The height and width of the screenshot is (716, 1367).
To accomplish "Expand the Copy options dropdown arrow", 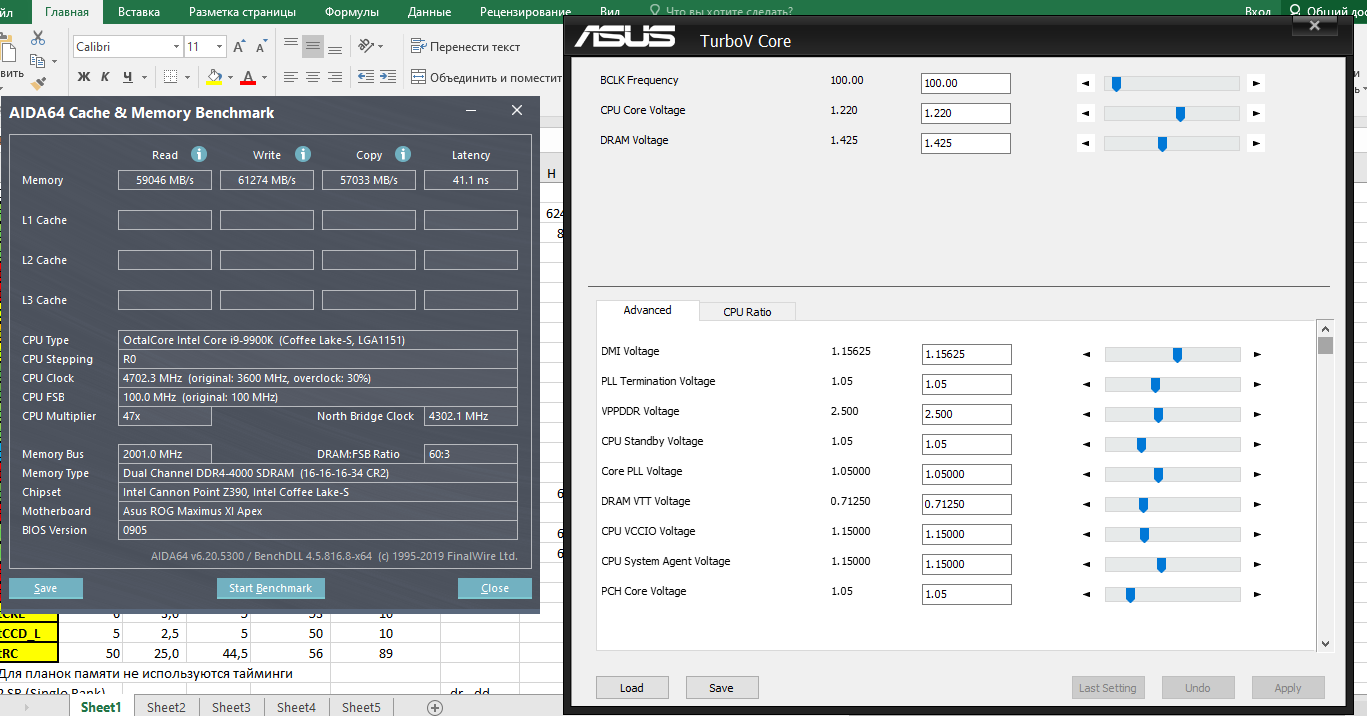I will tap(52, 62).
